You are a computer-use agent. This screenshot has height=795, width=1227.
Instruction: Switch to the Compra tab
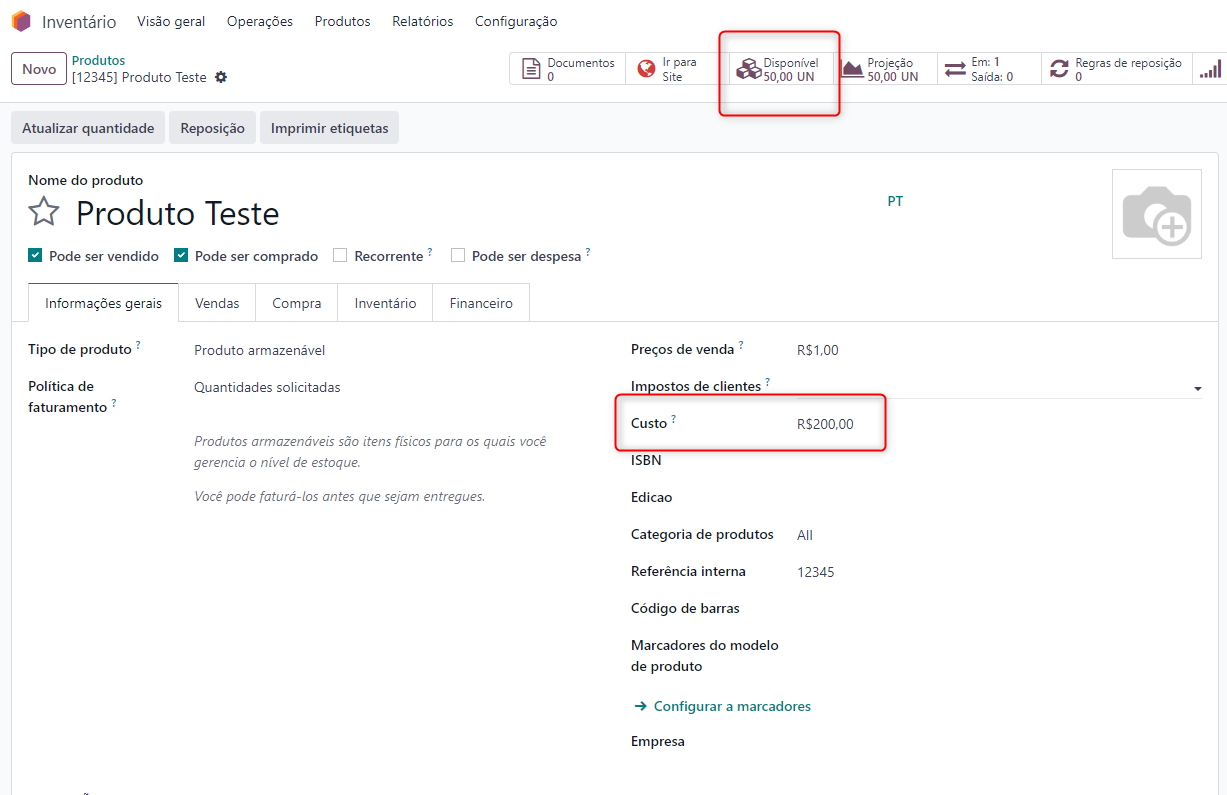coord(297,303)
